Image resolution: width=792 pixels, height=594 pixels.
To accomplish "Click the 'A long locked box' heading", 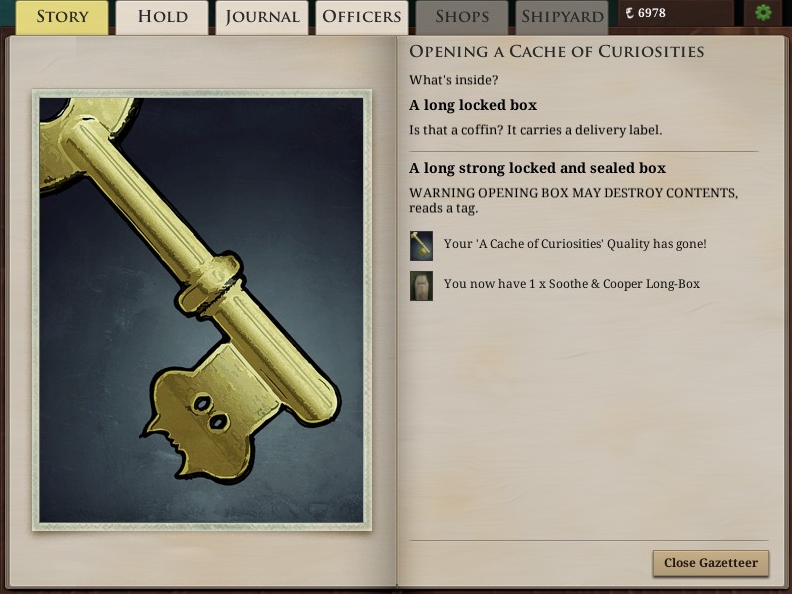I will click(x=473, y=105).
